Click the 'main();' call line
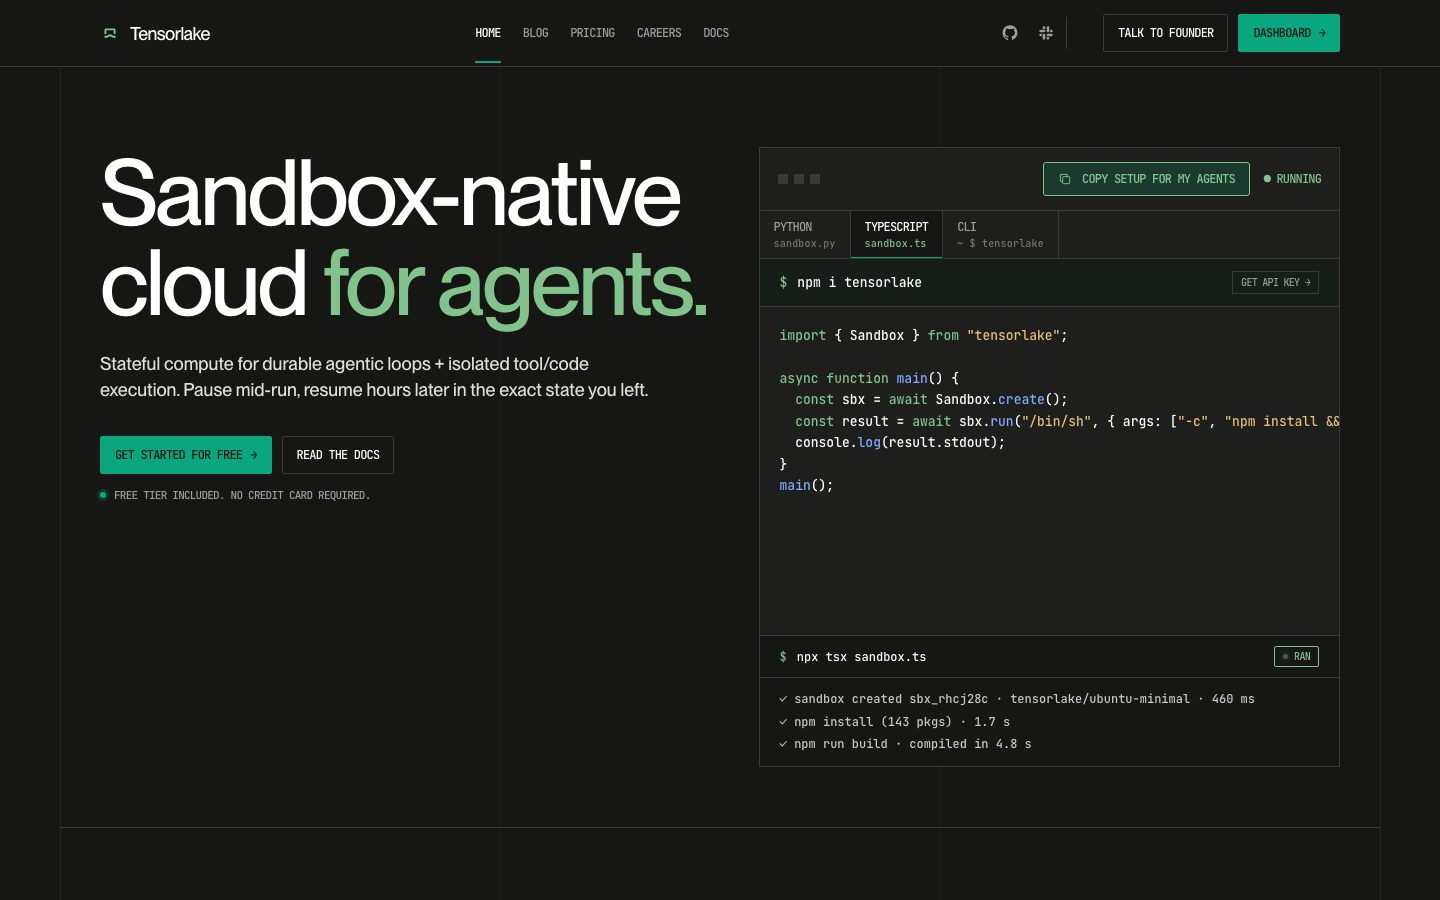 click(x=806, y=486)
